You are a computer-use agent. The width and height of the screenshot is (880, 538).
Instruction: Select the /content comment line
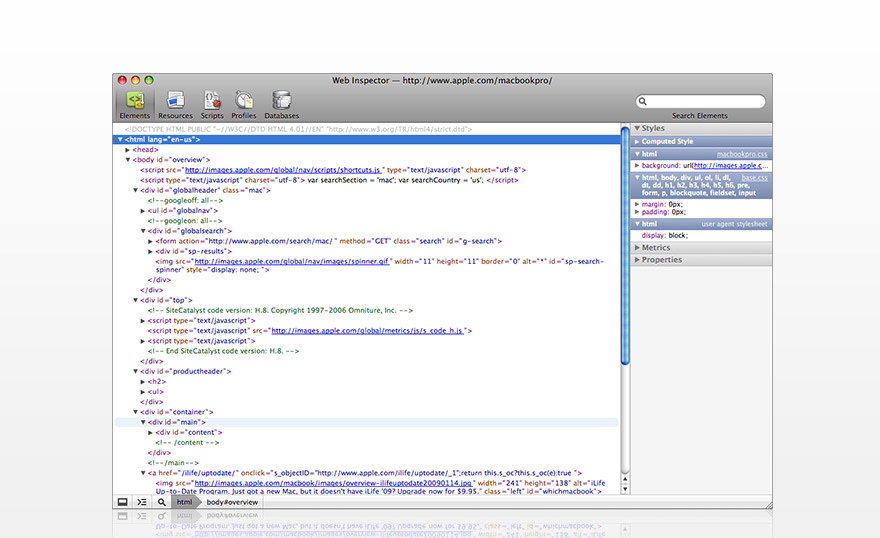coord(187,443)
